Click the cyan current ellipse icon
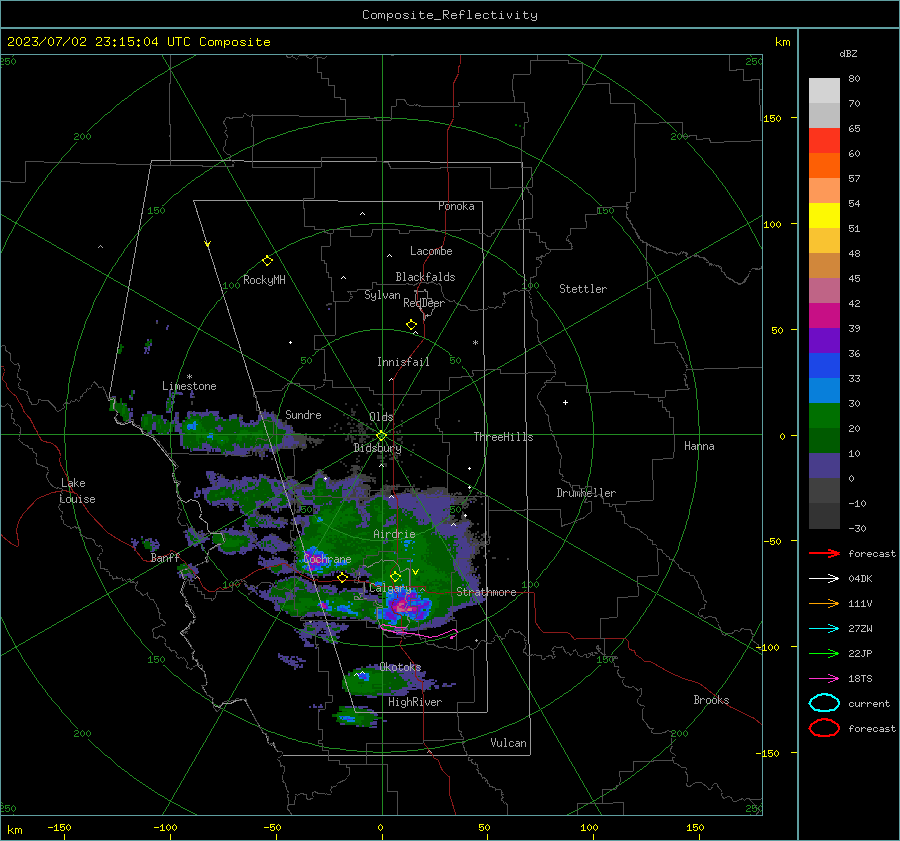Image resolution: width=900 pixels, height=841 pixels. point(824,703)
